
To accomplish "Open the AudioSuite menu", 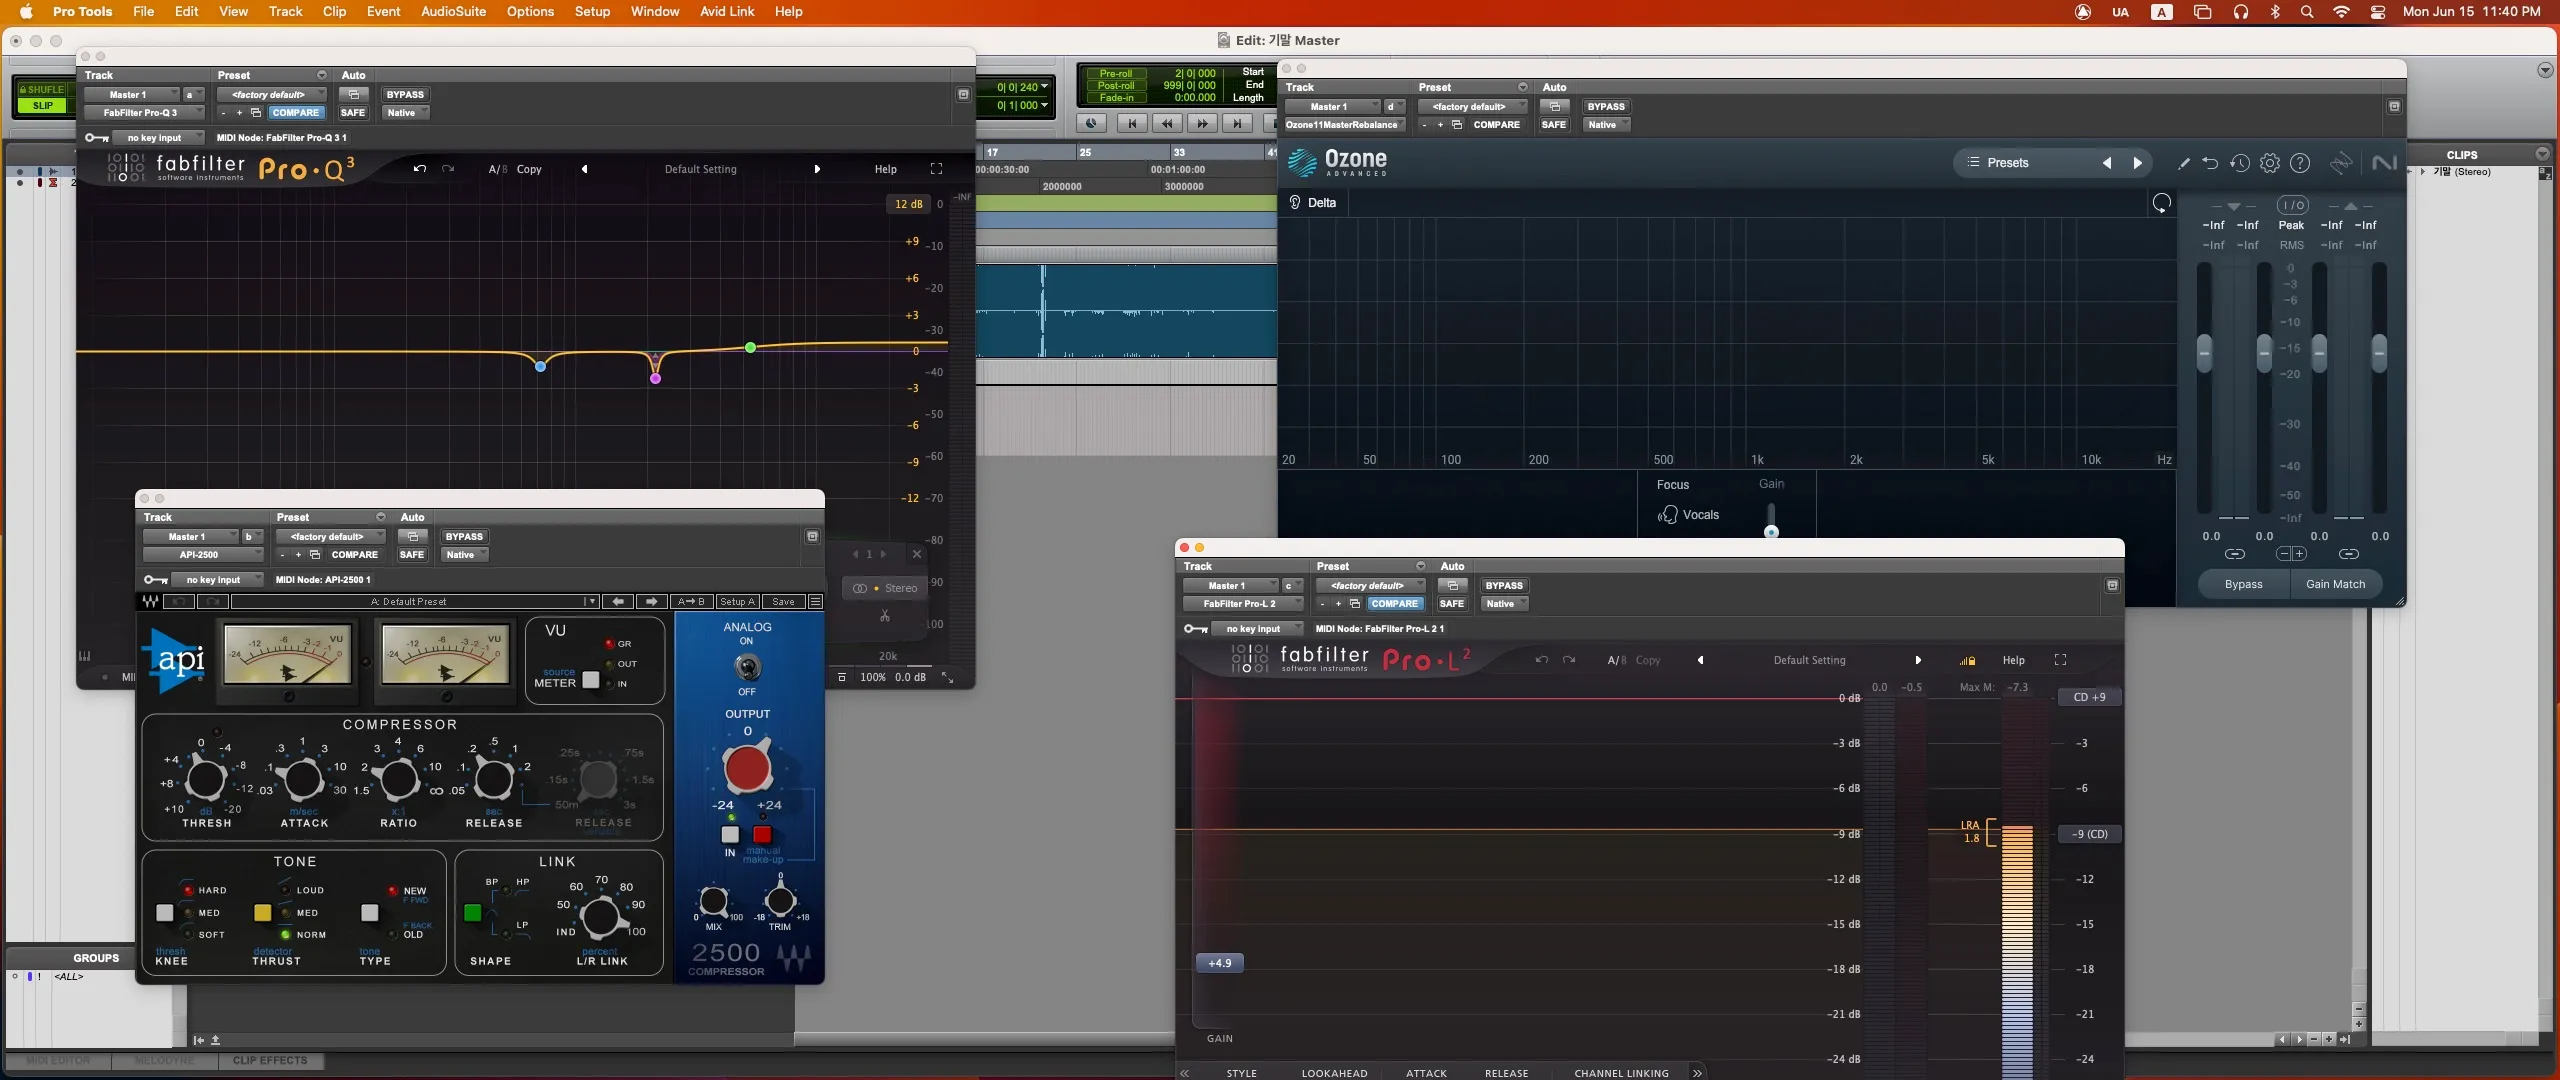I will [x=453, y=12].
